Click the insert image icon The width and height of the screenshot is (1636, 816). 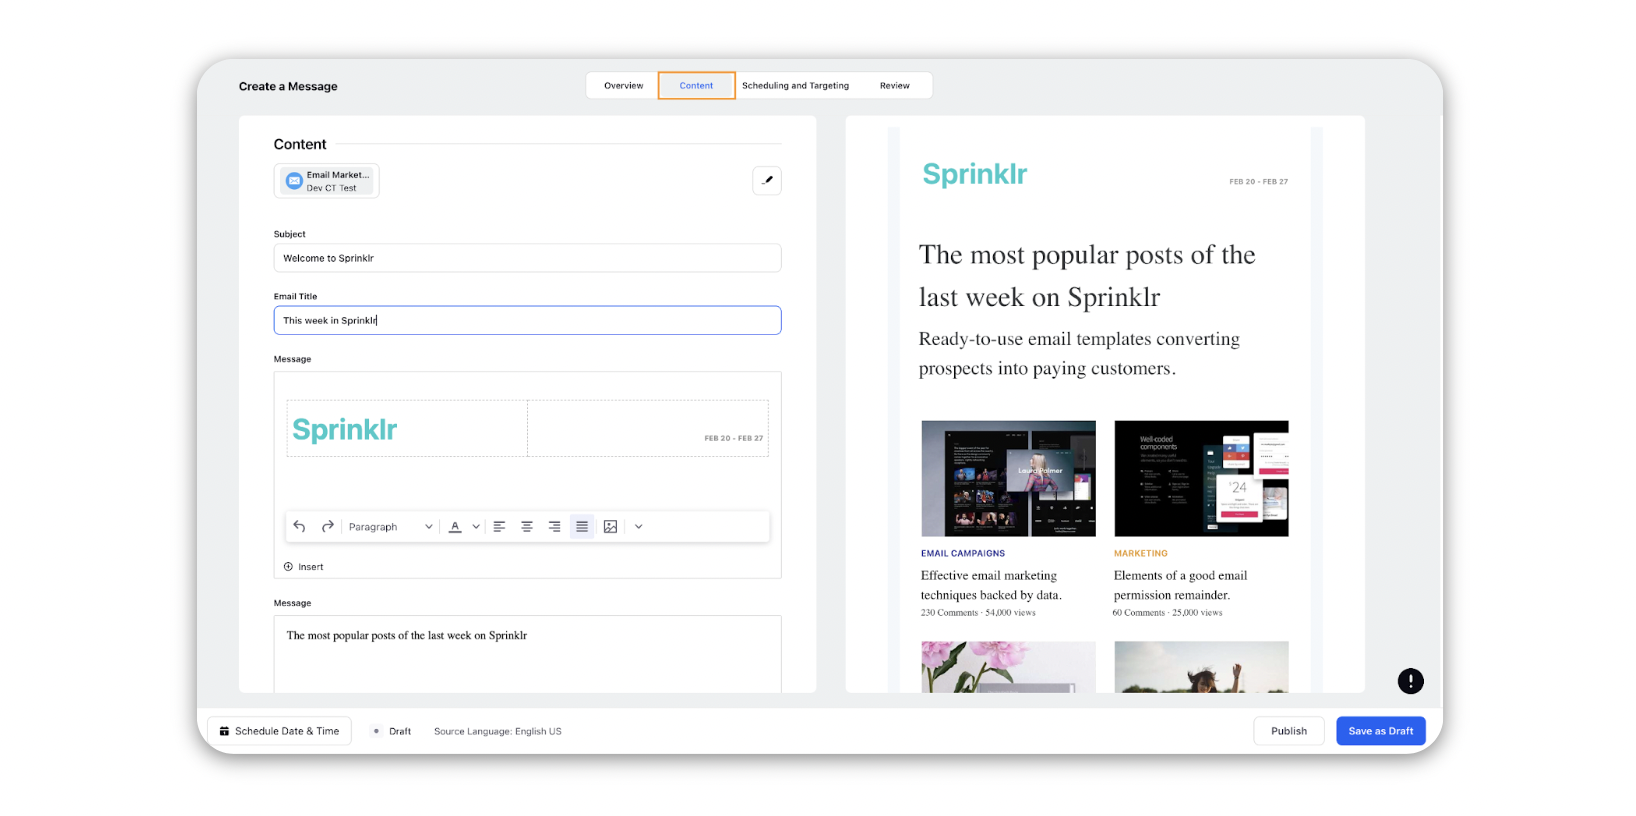[x=610, y=527]
